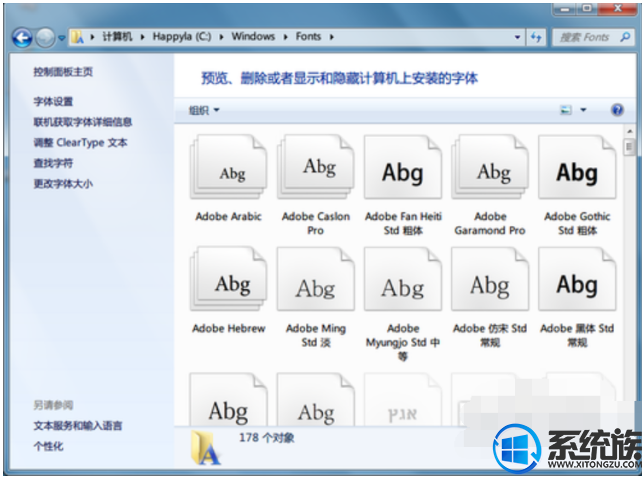642x477 pixels.
Task: Select Adobe Gothic Std font icon
Action: click(x=577, y=168)
